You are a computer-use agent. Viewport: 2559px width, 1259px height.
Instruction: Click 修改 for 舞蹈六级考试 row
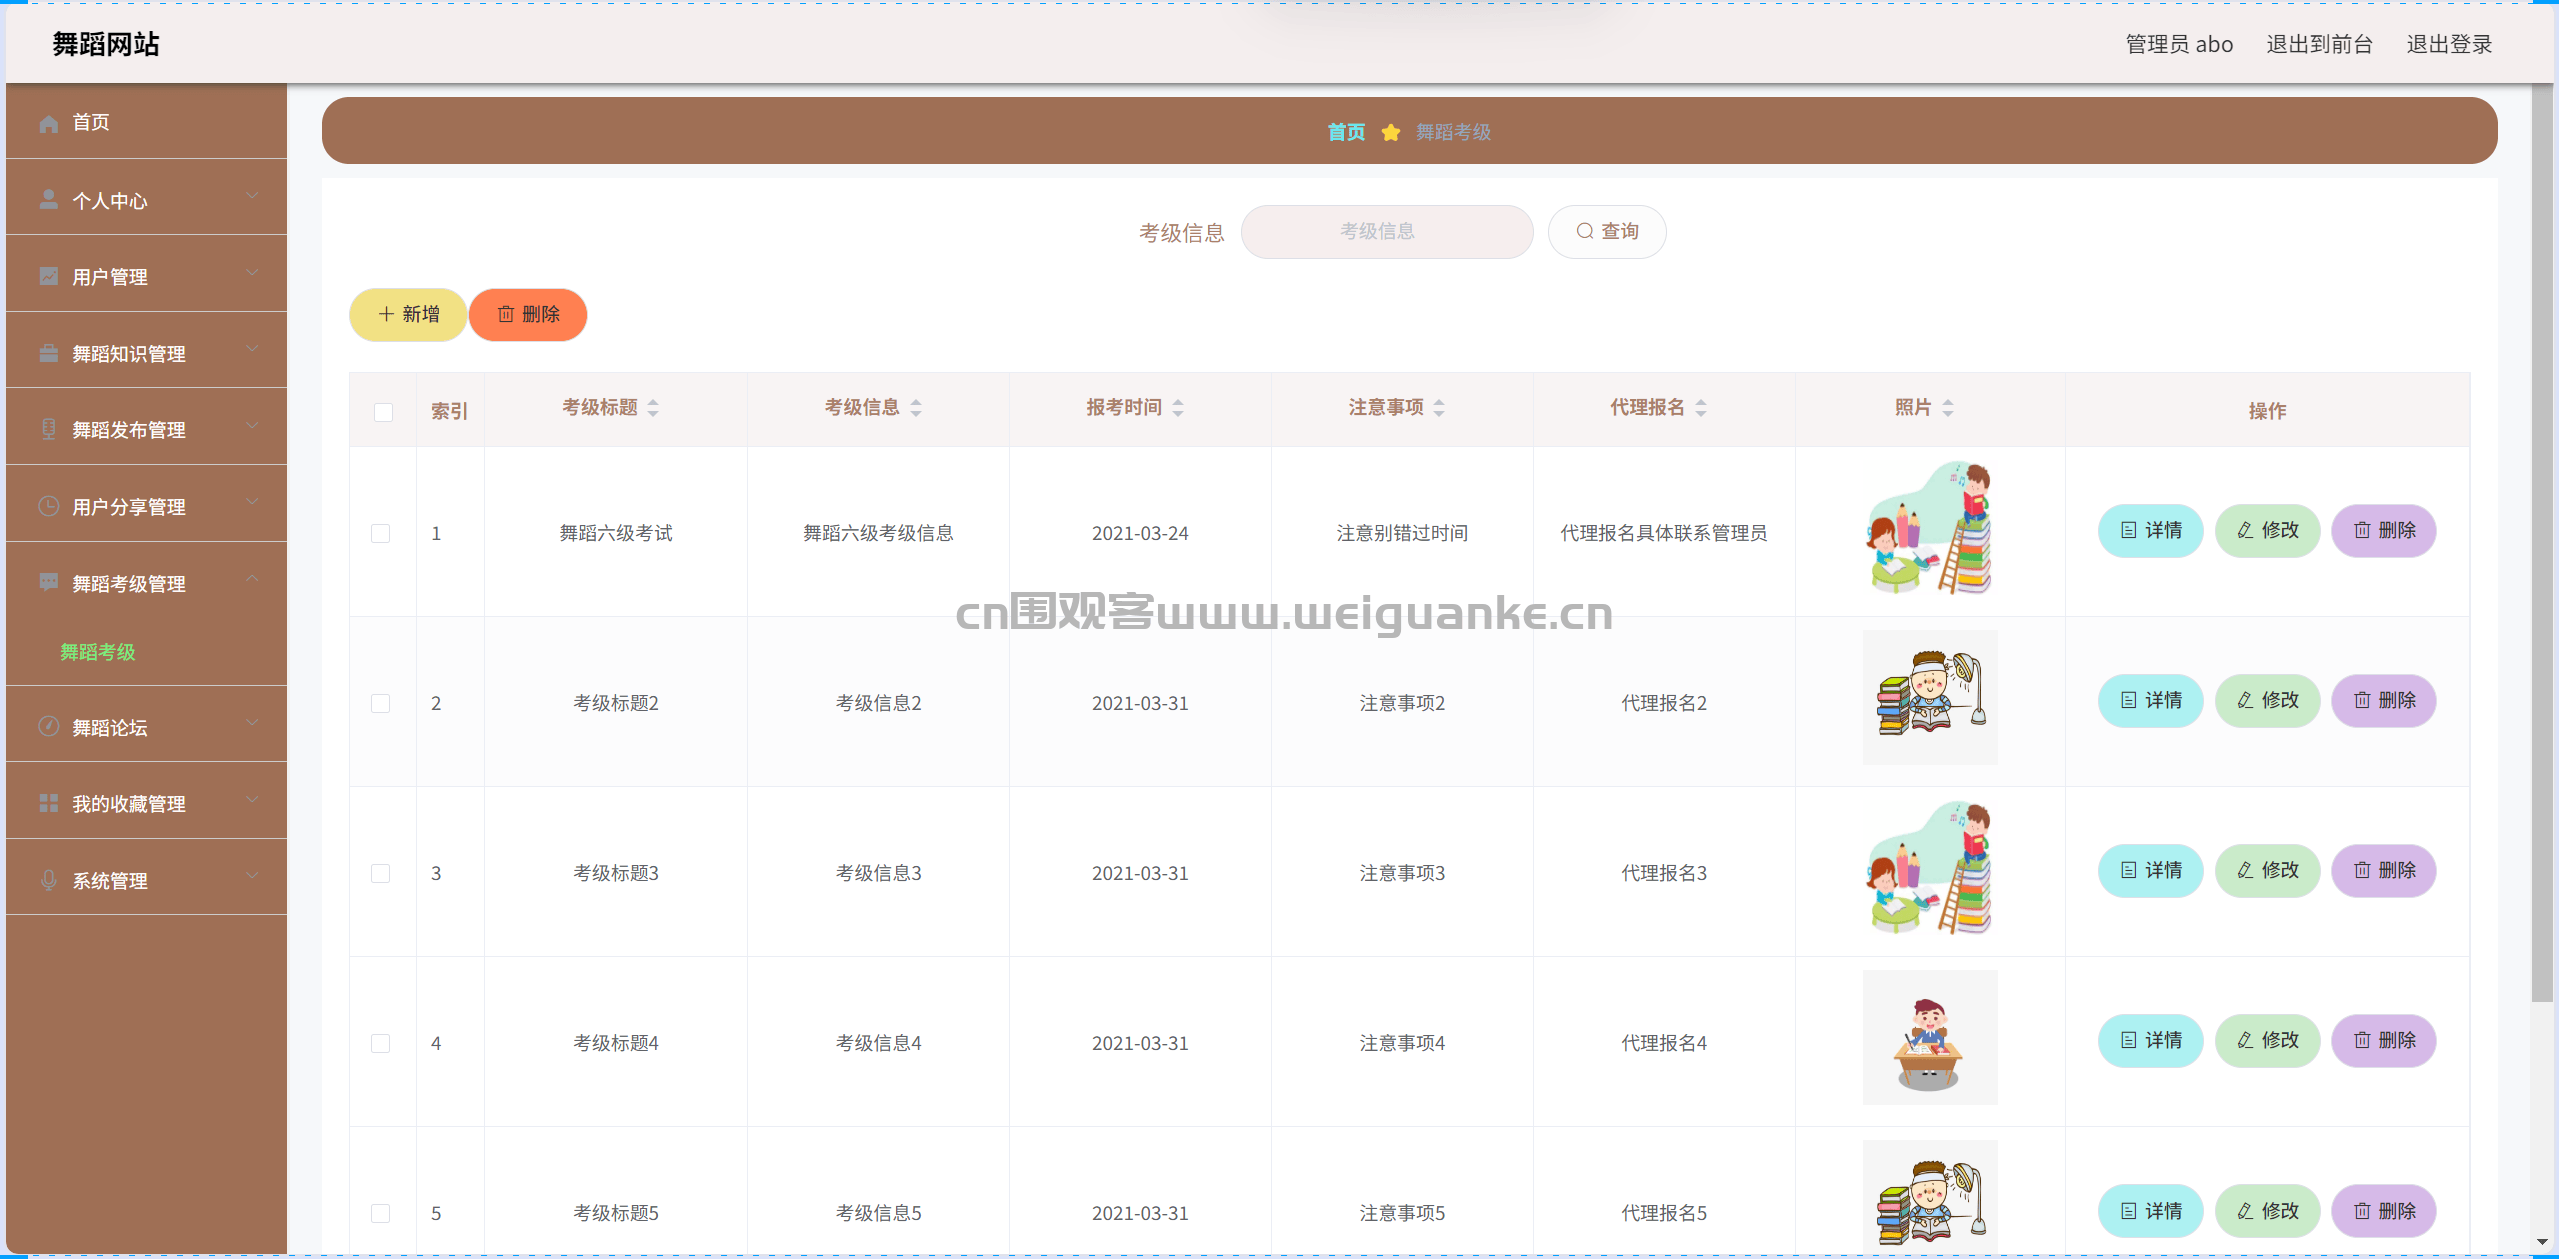tap(2267, 531)
